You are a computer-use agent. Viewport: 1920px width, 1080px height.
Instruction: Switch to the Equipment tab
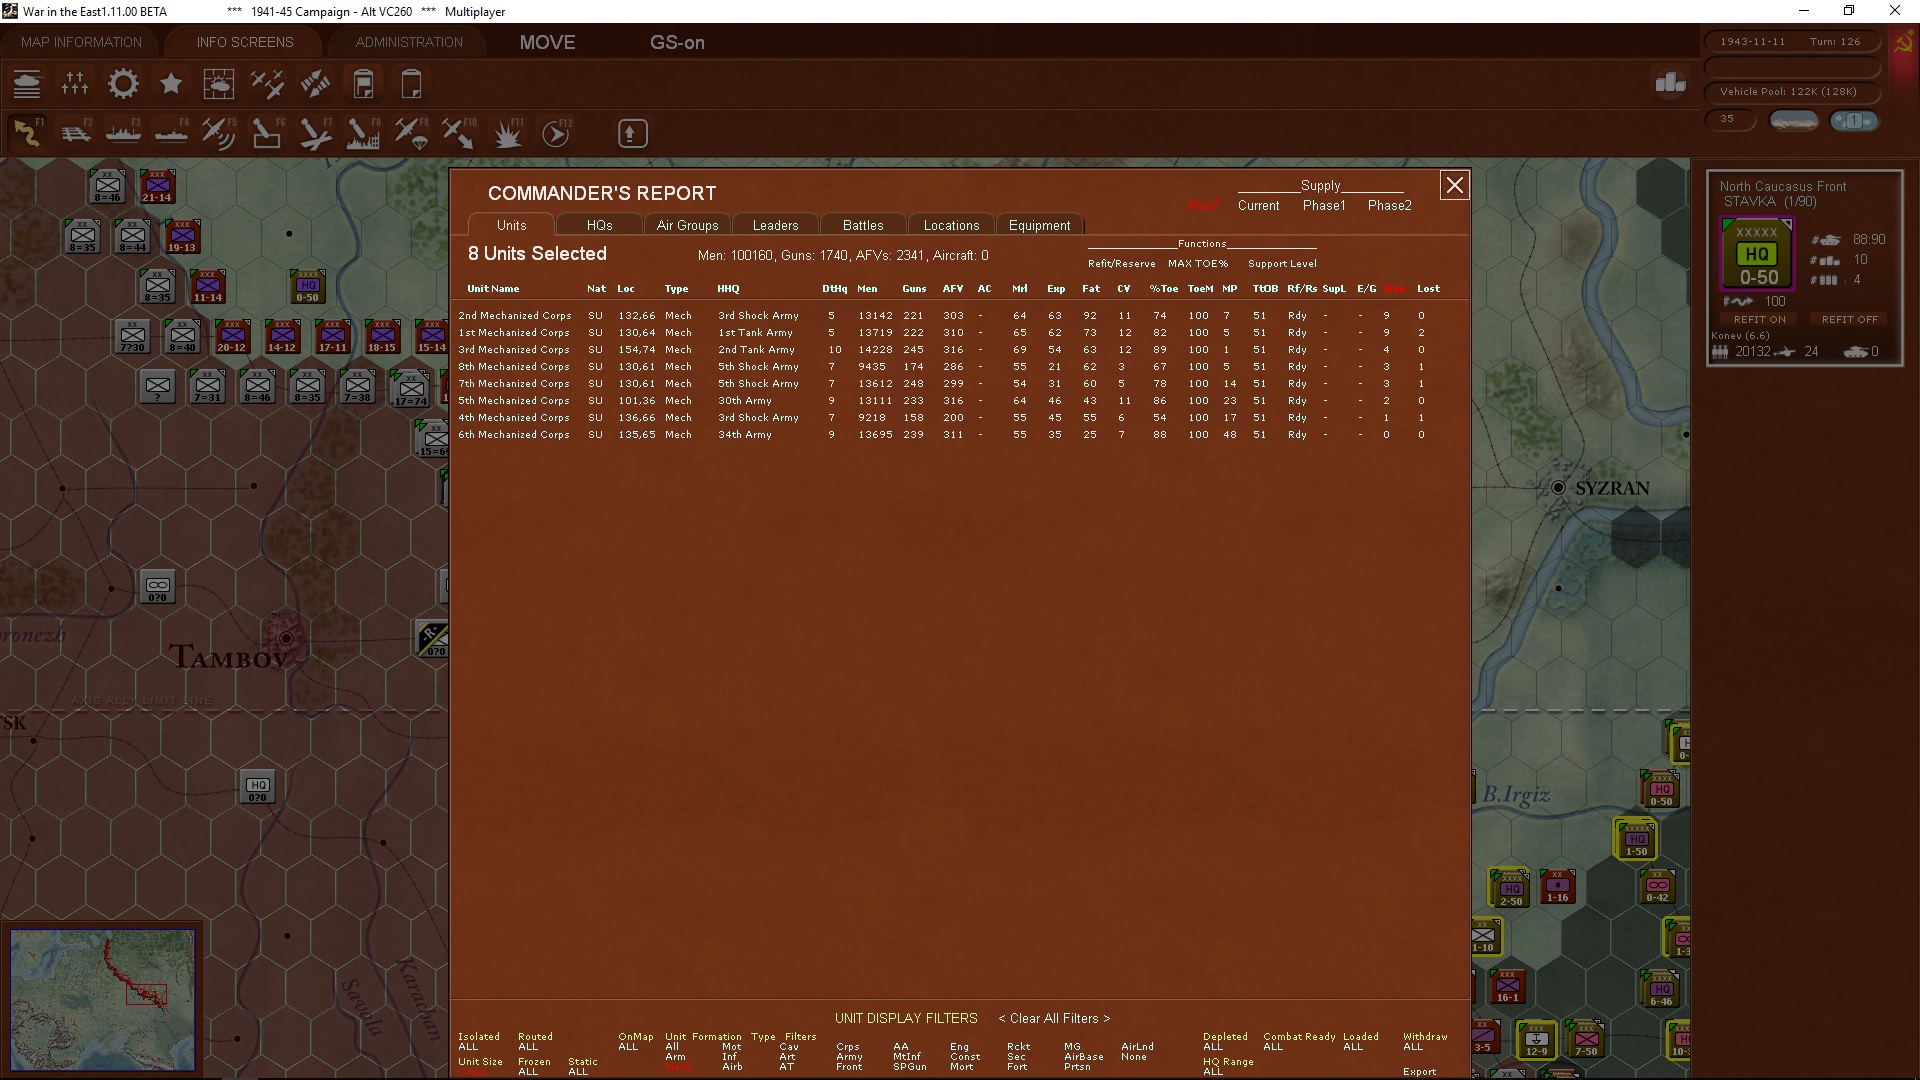click(1039, 225)
